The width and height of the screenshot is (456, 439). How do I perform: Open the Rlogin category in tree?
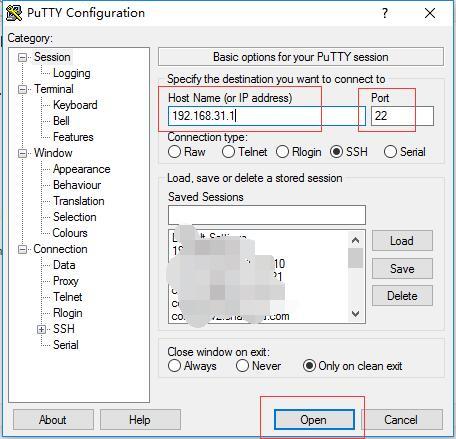pos(68,313)
